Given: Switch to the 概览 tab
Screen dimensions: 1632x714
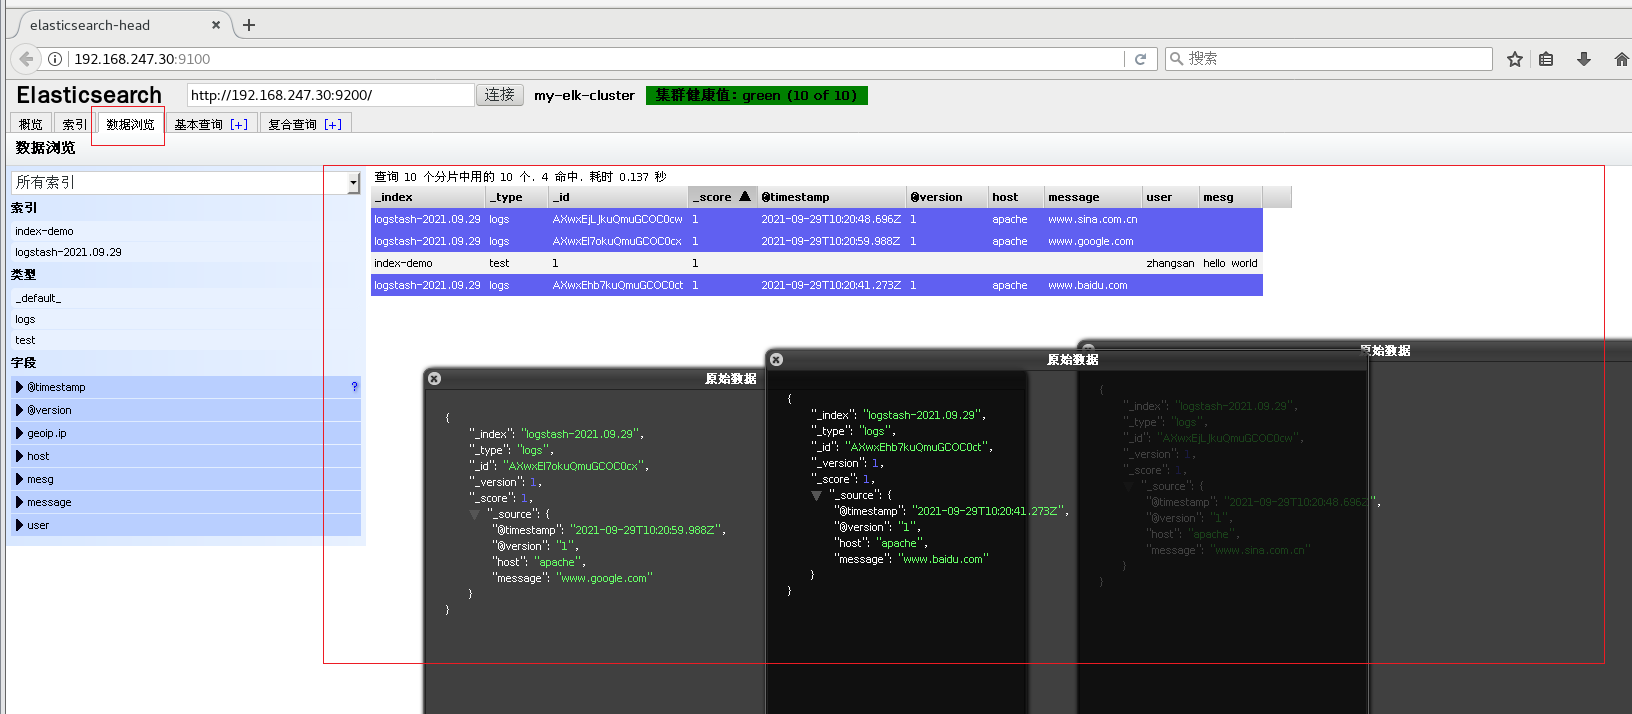Looking at the screenshot, I should pos(31,124).
